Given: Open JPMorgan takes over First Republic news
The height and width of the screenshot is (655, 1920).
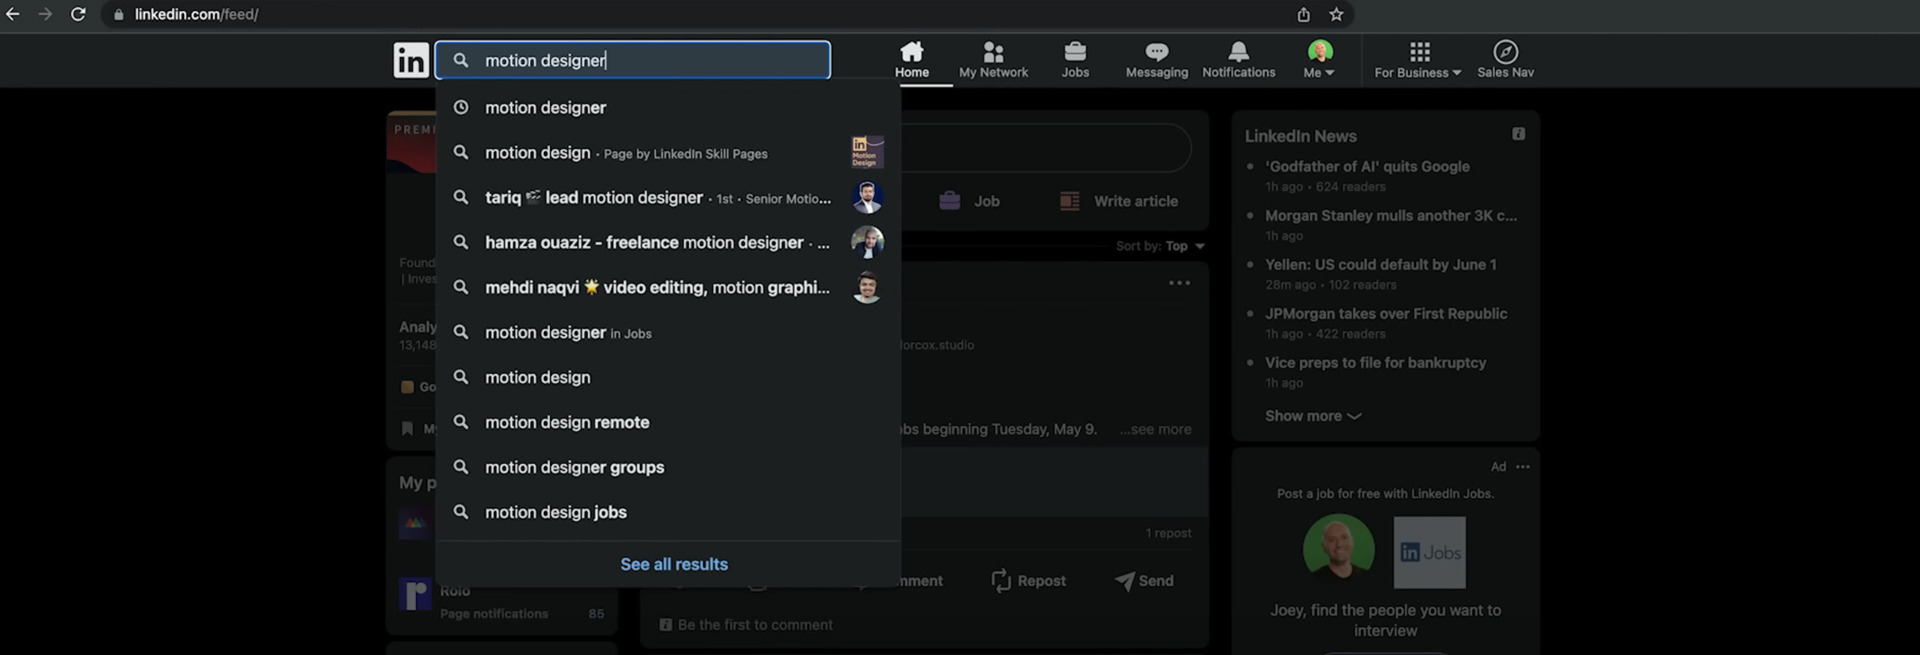Looking at the screenshot, I should point(1386,313).
